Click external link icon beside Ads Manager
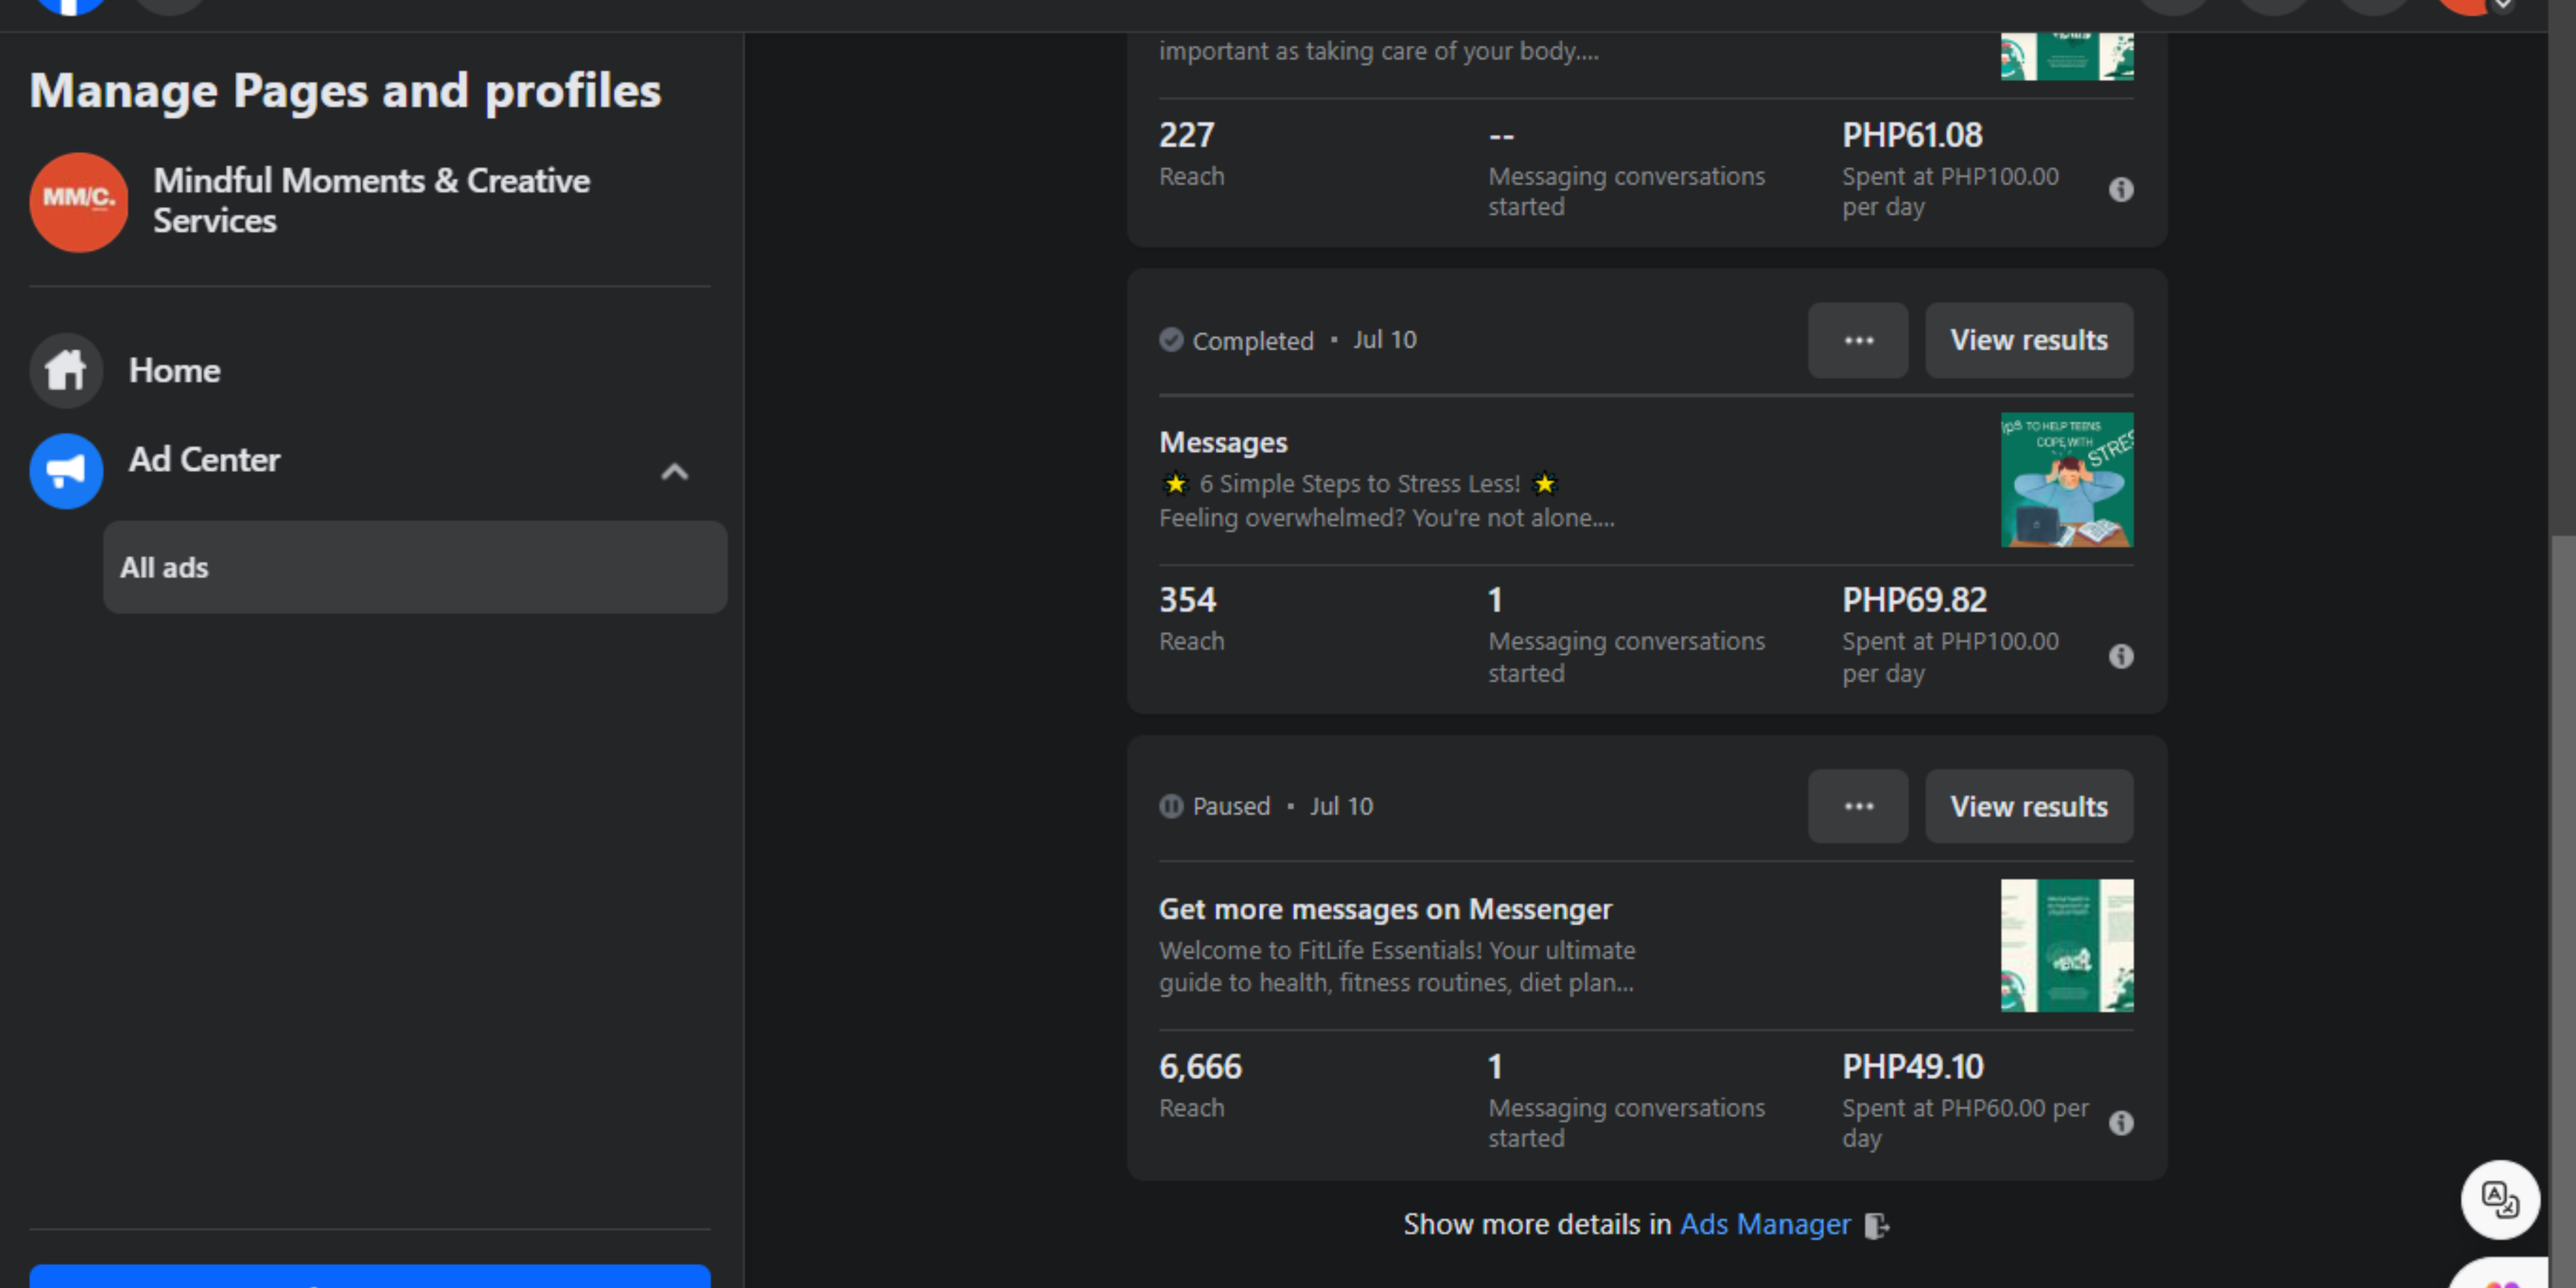 (x=1876, y=1226)
